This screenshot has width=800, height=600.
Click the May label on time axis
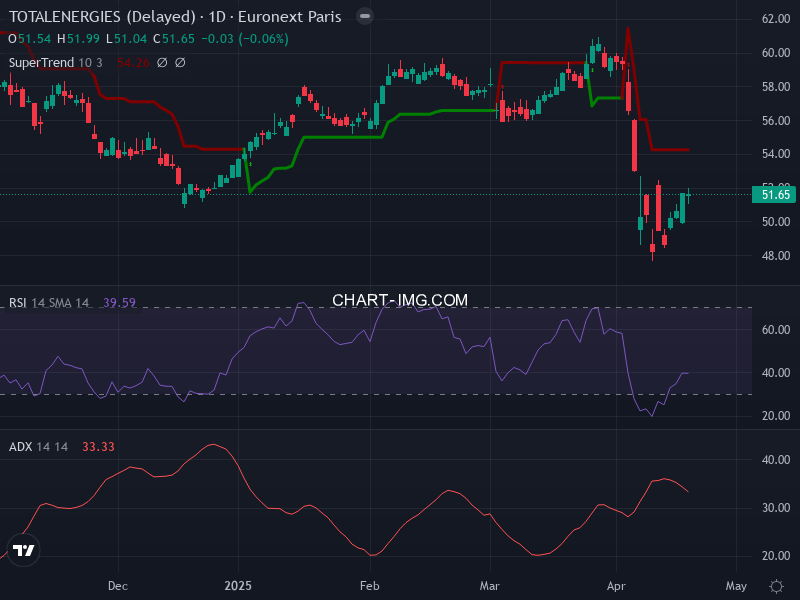pyautogui.click(x=736, y=586)
